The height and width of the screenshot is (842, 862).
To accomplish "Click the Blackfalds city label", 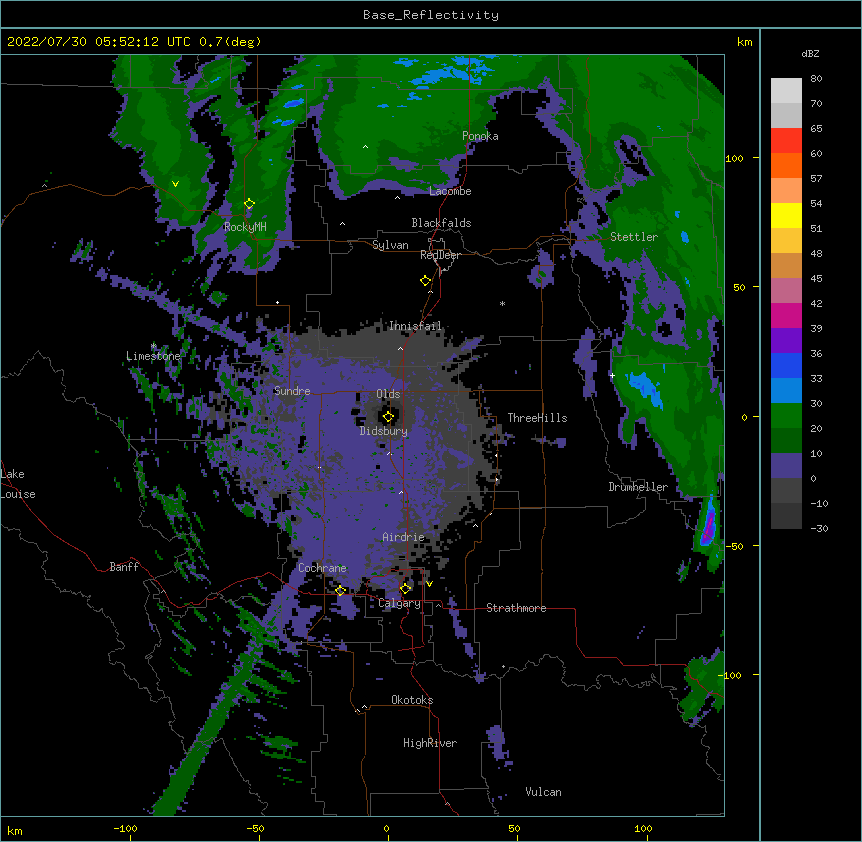I will tap(441, 223).
